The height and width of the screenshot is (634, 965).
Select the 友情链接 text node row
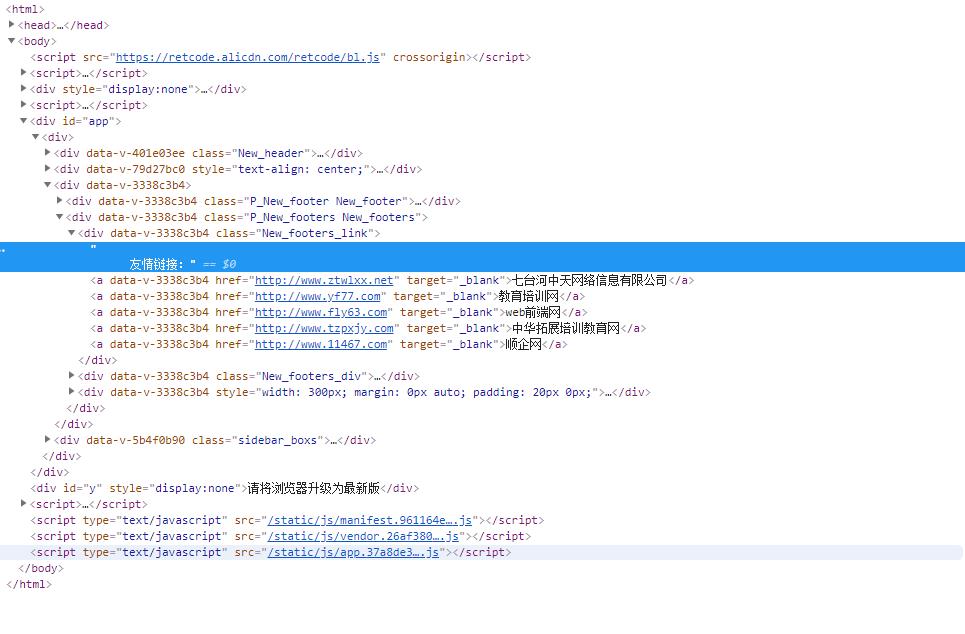click(x=482, y=257)
